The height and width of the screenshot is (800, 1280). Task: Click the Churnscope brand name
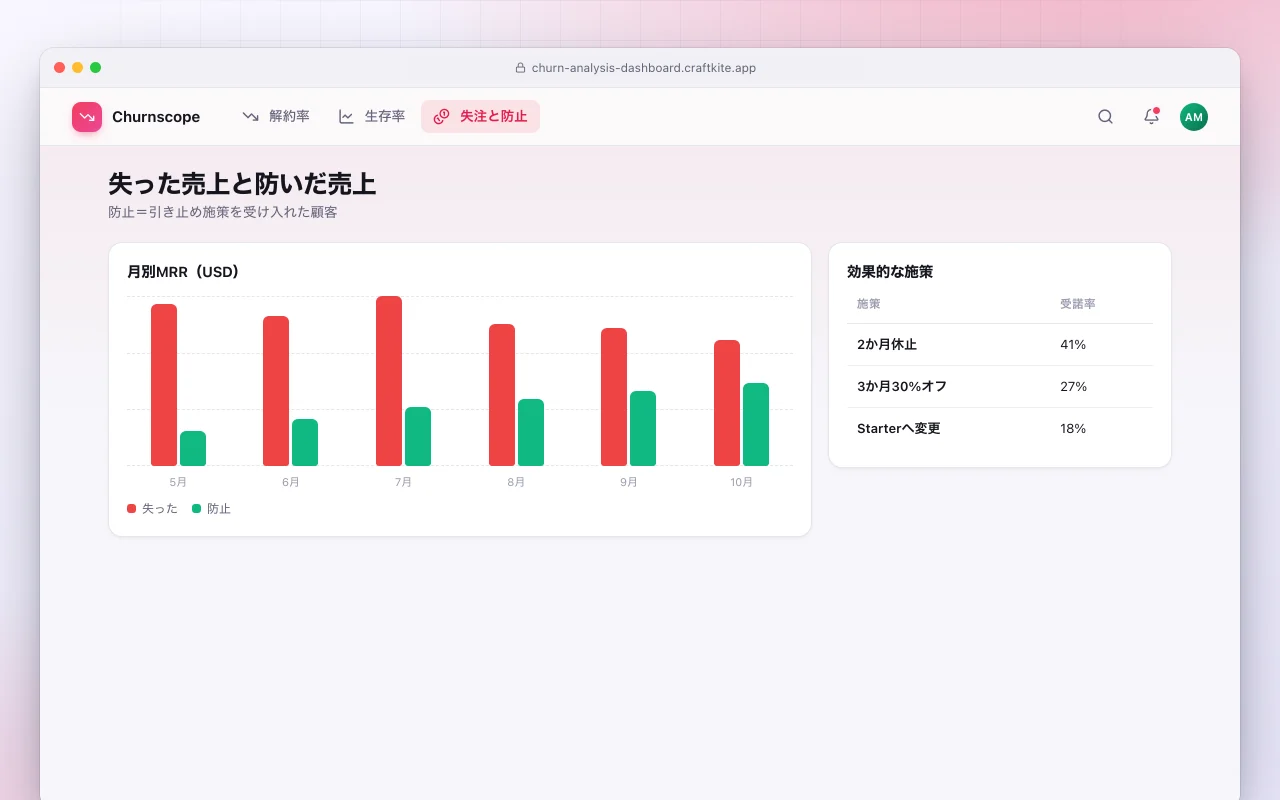pos(156,117)
